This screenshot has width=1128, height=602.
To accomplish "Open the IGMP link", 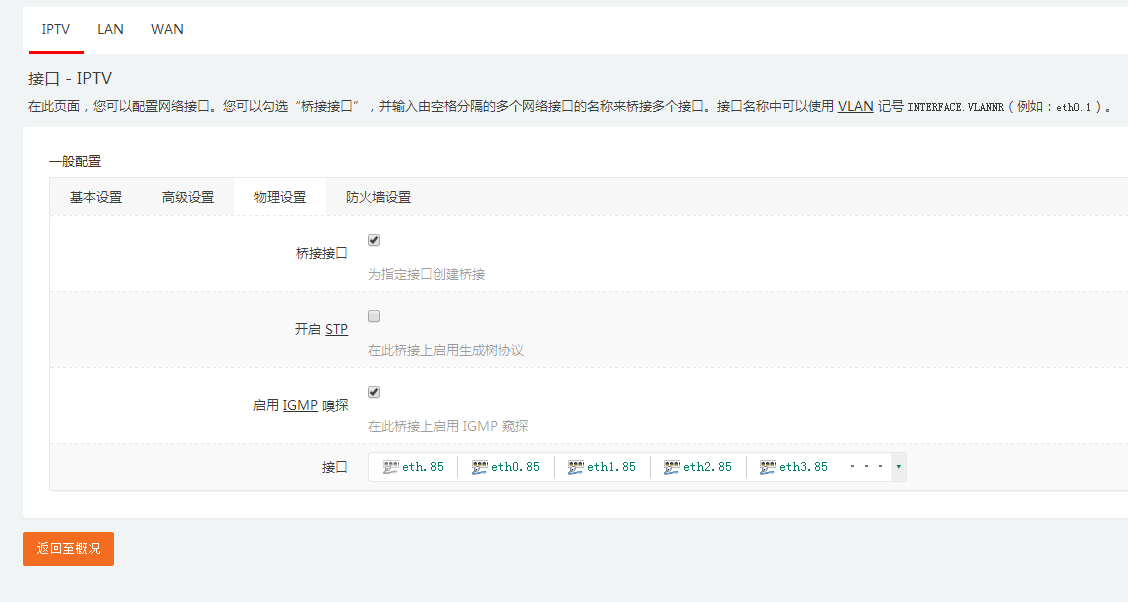I will pyautogui.click(x=299, y=404).
